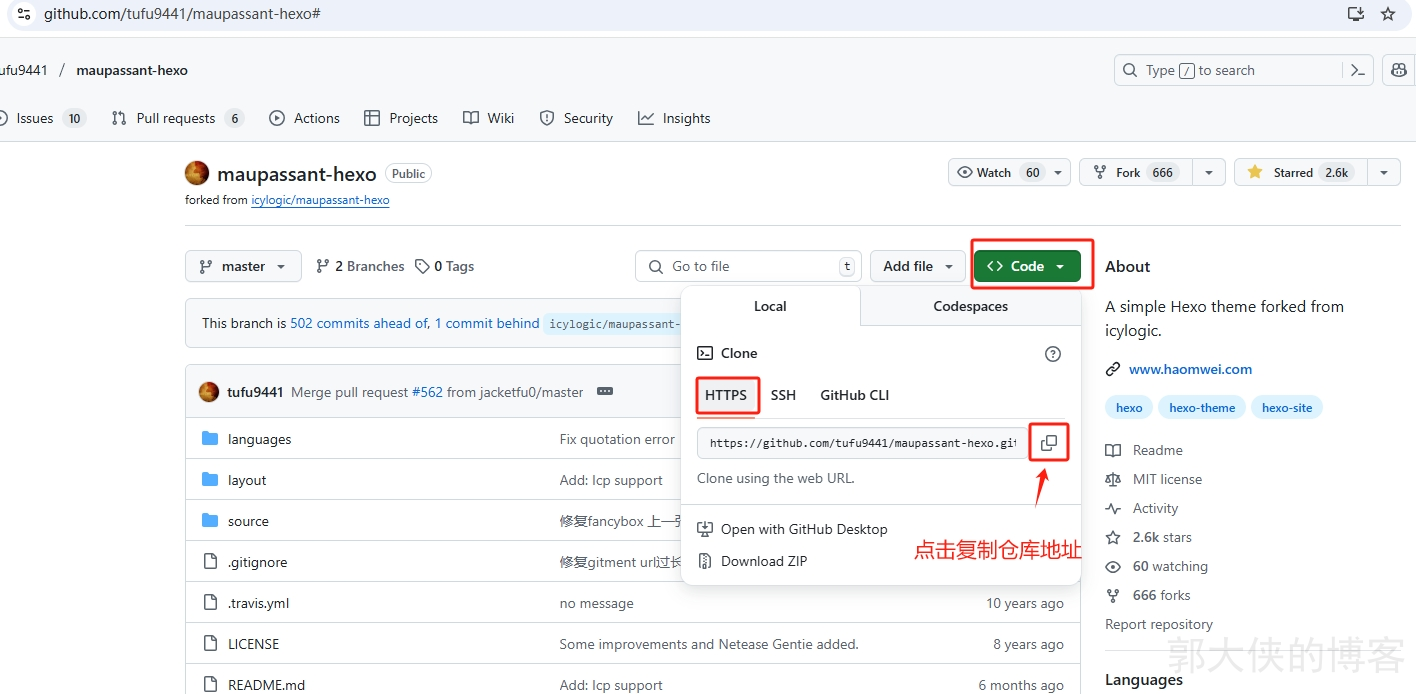Click the hexo-site topic tag
This screenshot has height=694, width=1416.
tap(1287, 407)
